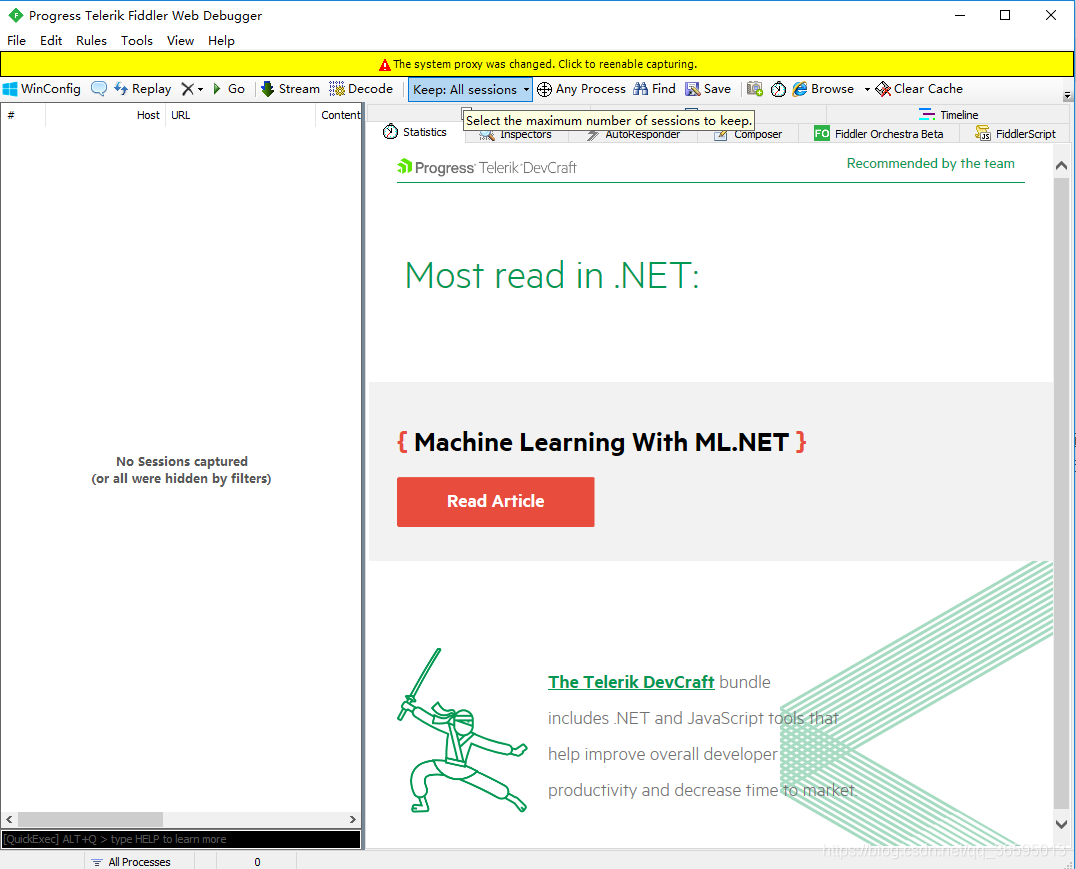
Task: Click Clear Cache in toolbar
Action: [x=919, y=89]
